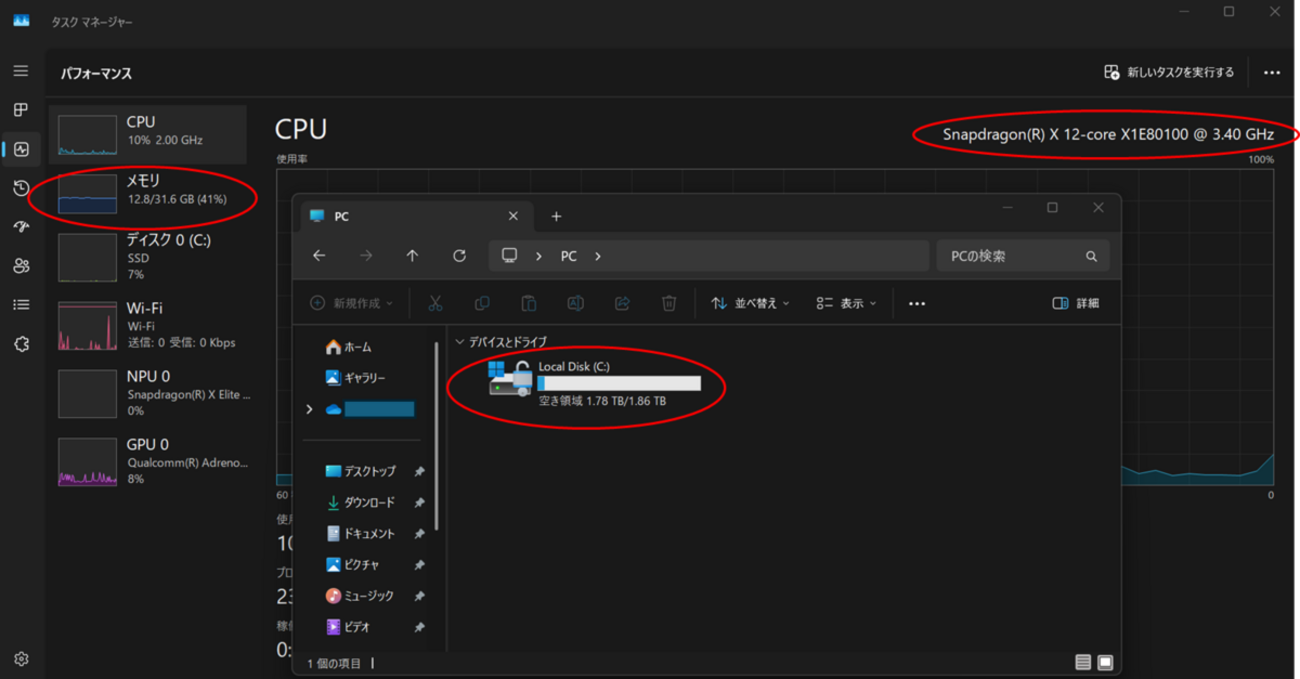Viewport: 1300px width, 679px height.
Task: Select GPU 0 in the Performance list
Action: coord(148,461)
